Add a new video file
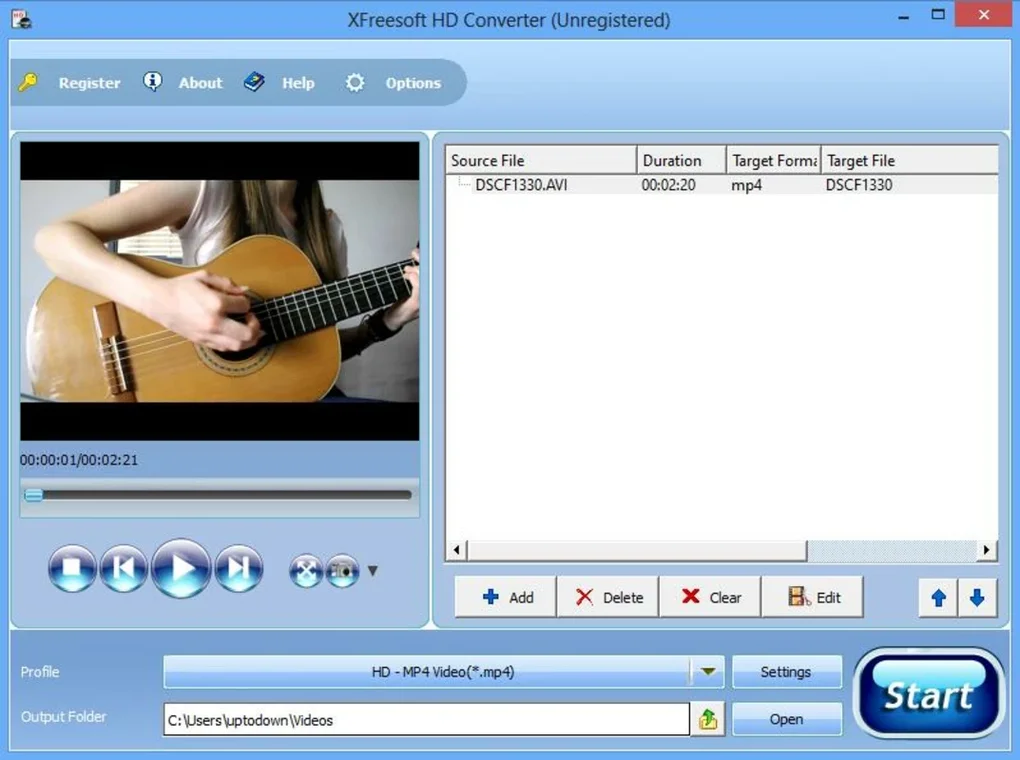1020x760 pixels. pyautogui.click(x=505, y=596)
